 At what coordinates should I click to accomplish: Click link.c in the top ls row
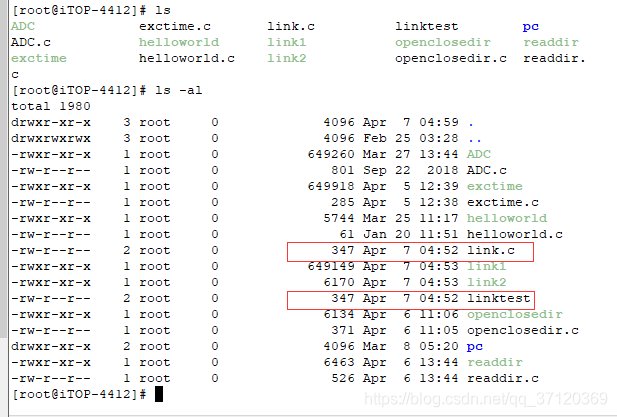click(291, 26)
